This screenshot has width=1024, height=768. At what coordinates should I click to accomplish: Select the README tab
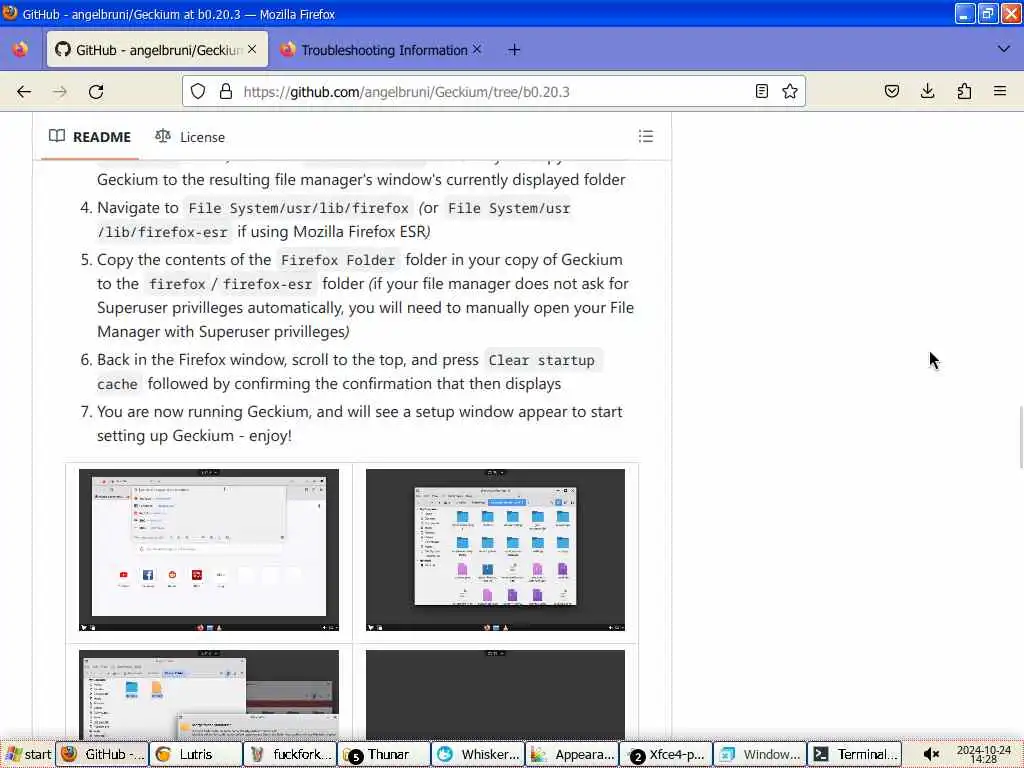tap(90, 137)
